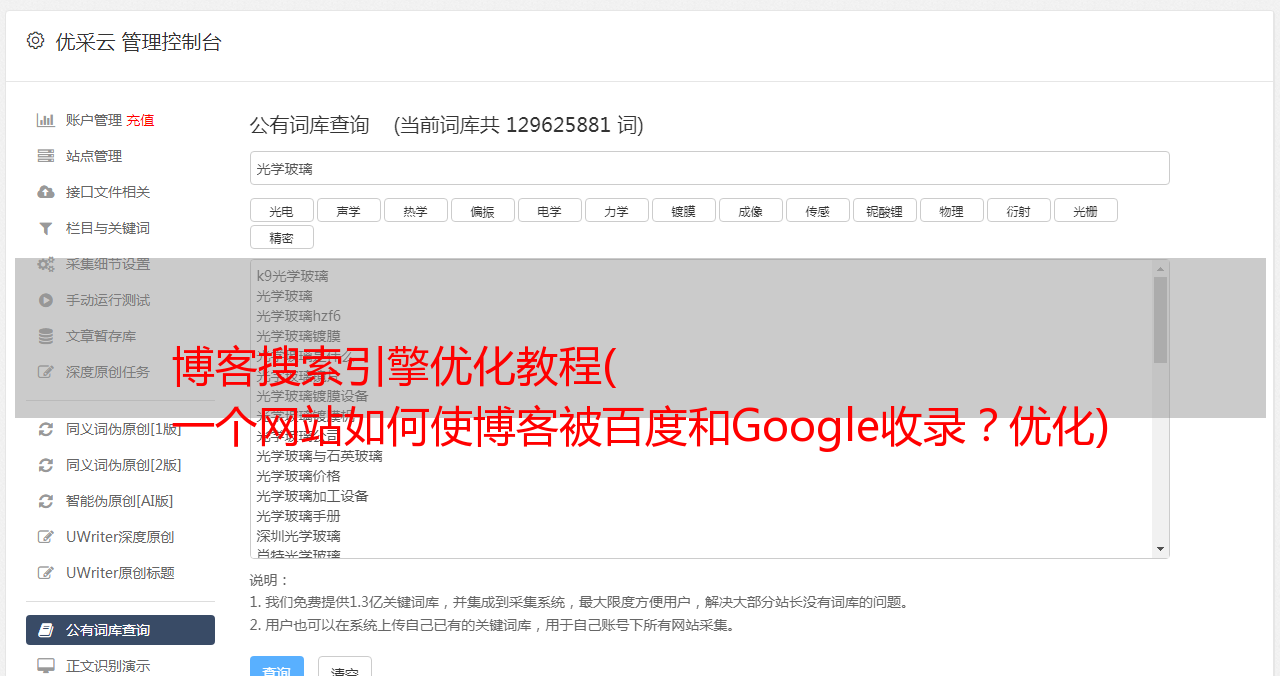Open the 充值 recharge link
Viewport: 1280px width, 676px height.
click(x=140, y=120)
